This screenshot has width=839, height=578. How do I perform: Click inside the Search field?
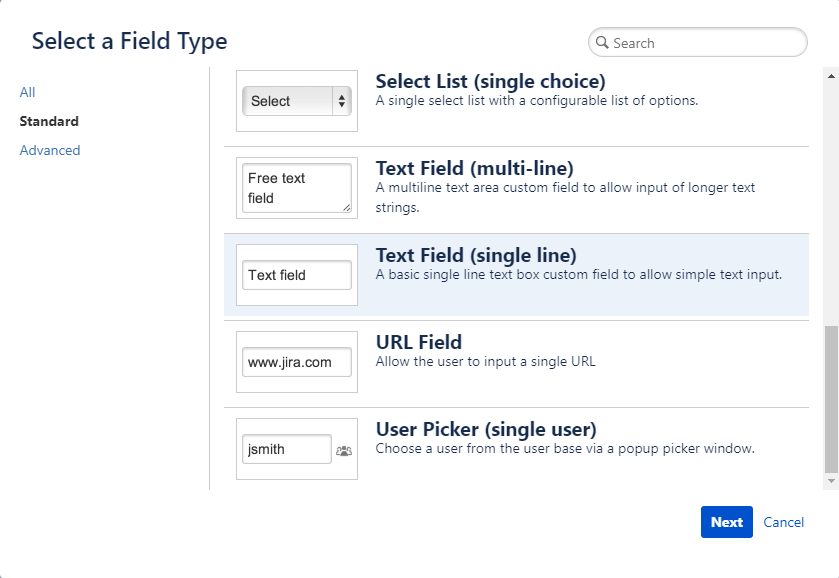(700, 42)
